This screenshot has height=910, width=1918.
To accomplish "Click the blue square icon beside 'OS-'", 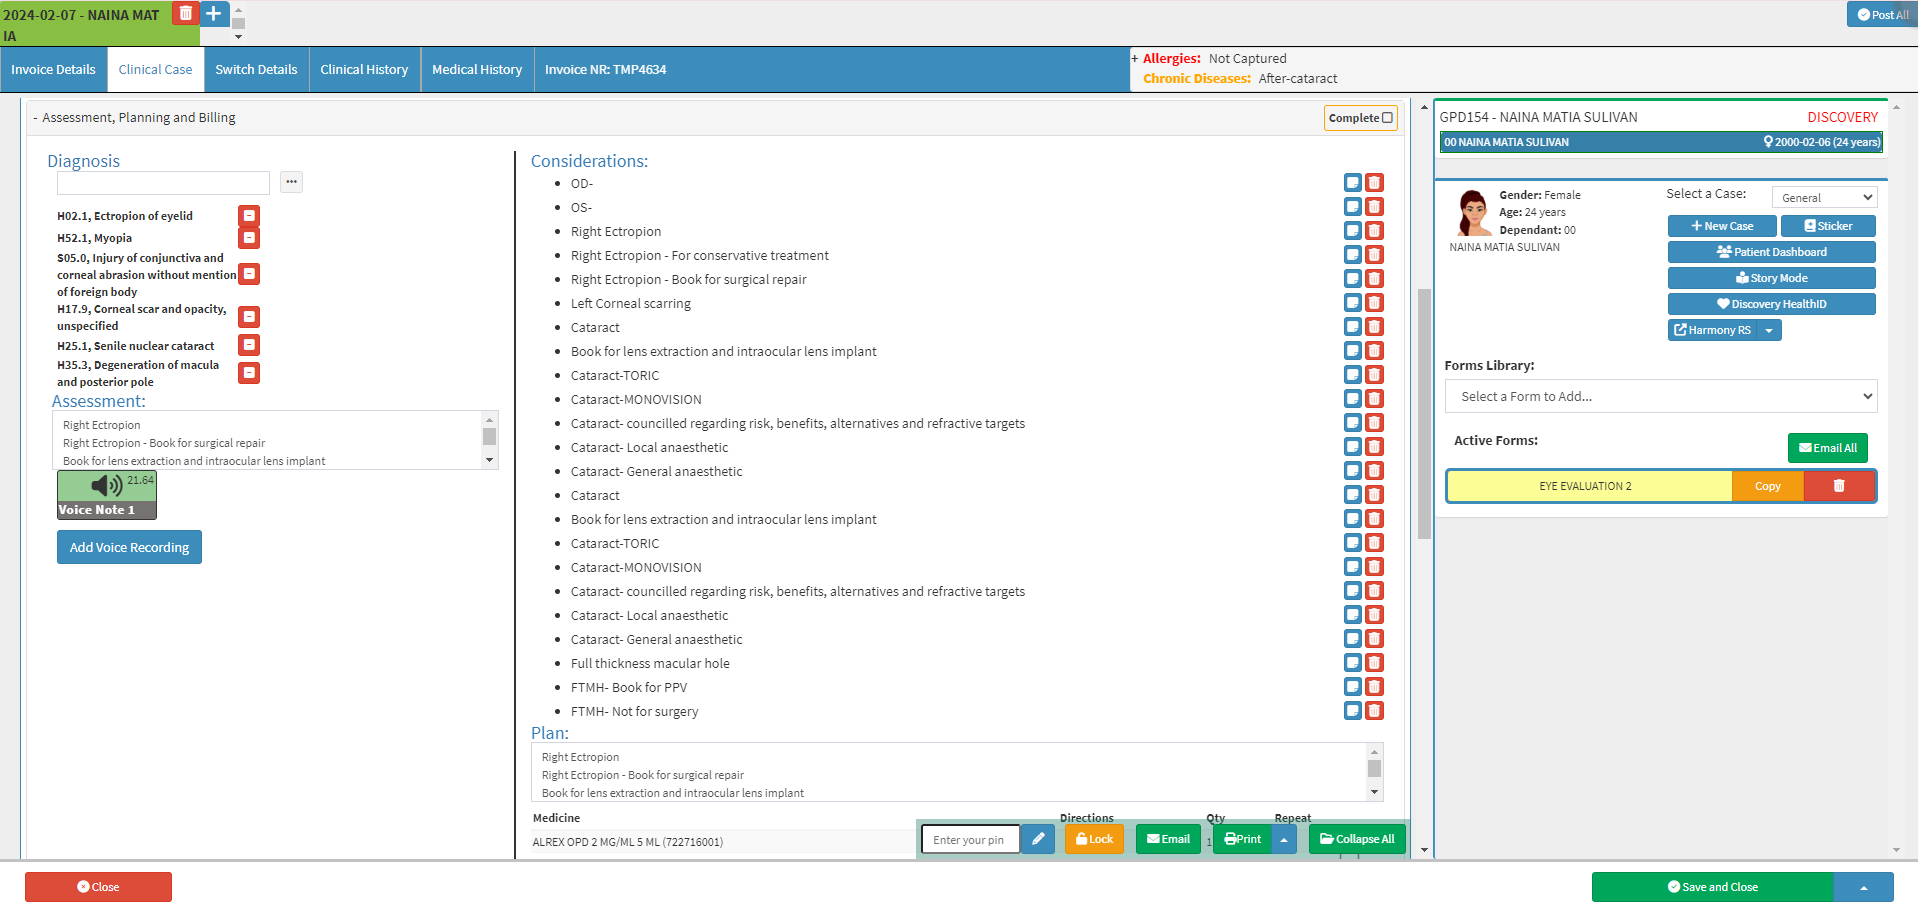I will tap(1352, 207).
